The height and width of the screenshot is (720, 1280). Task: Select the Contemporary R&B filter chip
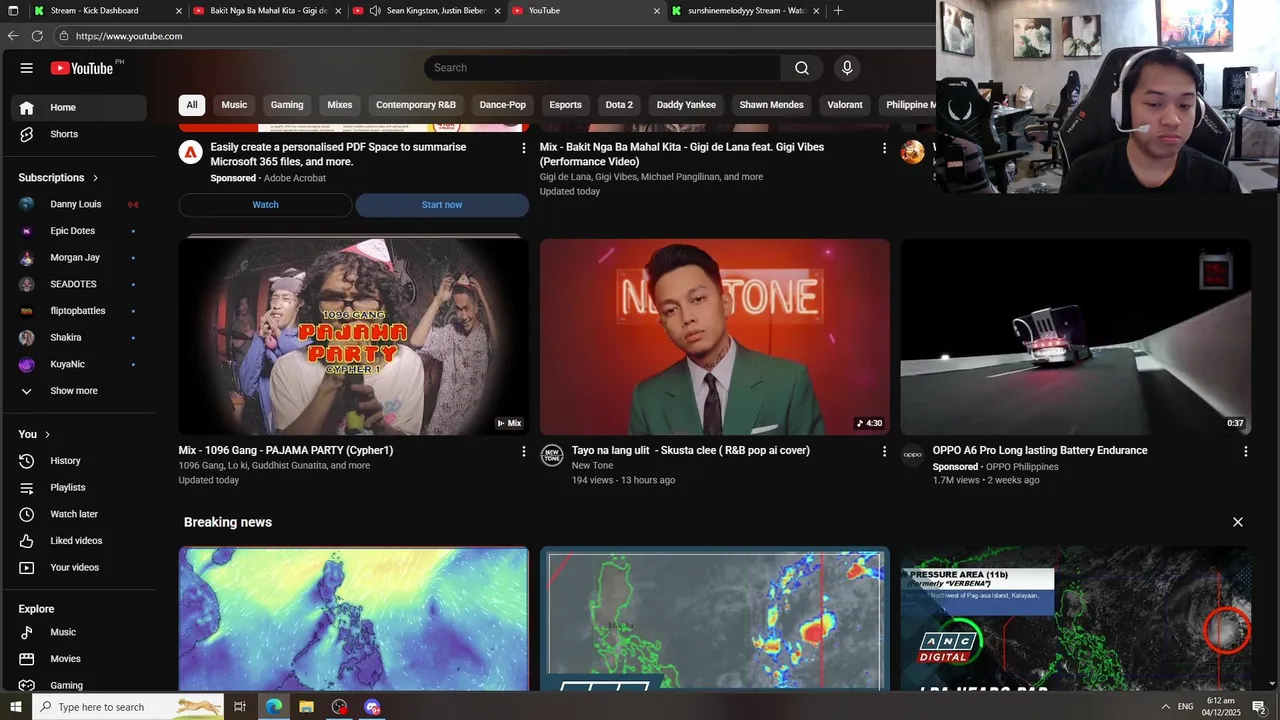point(416,105)
